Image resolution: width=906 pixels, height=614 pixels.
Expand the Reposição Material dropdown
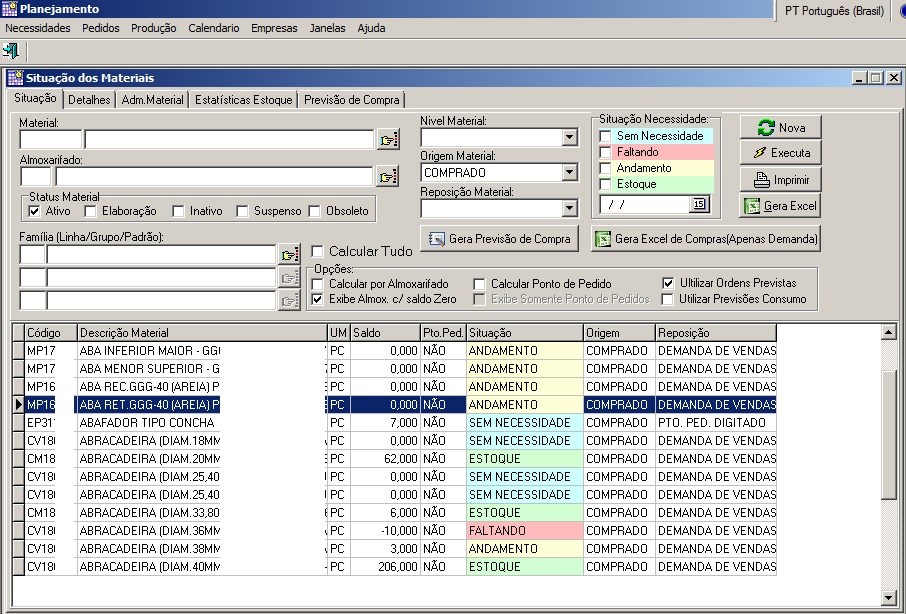pyautogui.click(x=569, y=208)
